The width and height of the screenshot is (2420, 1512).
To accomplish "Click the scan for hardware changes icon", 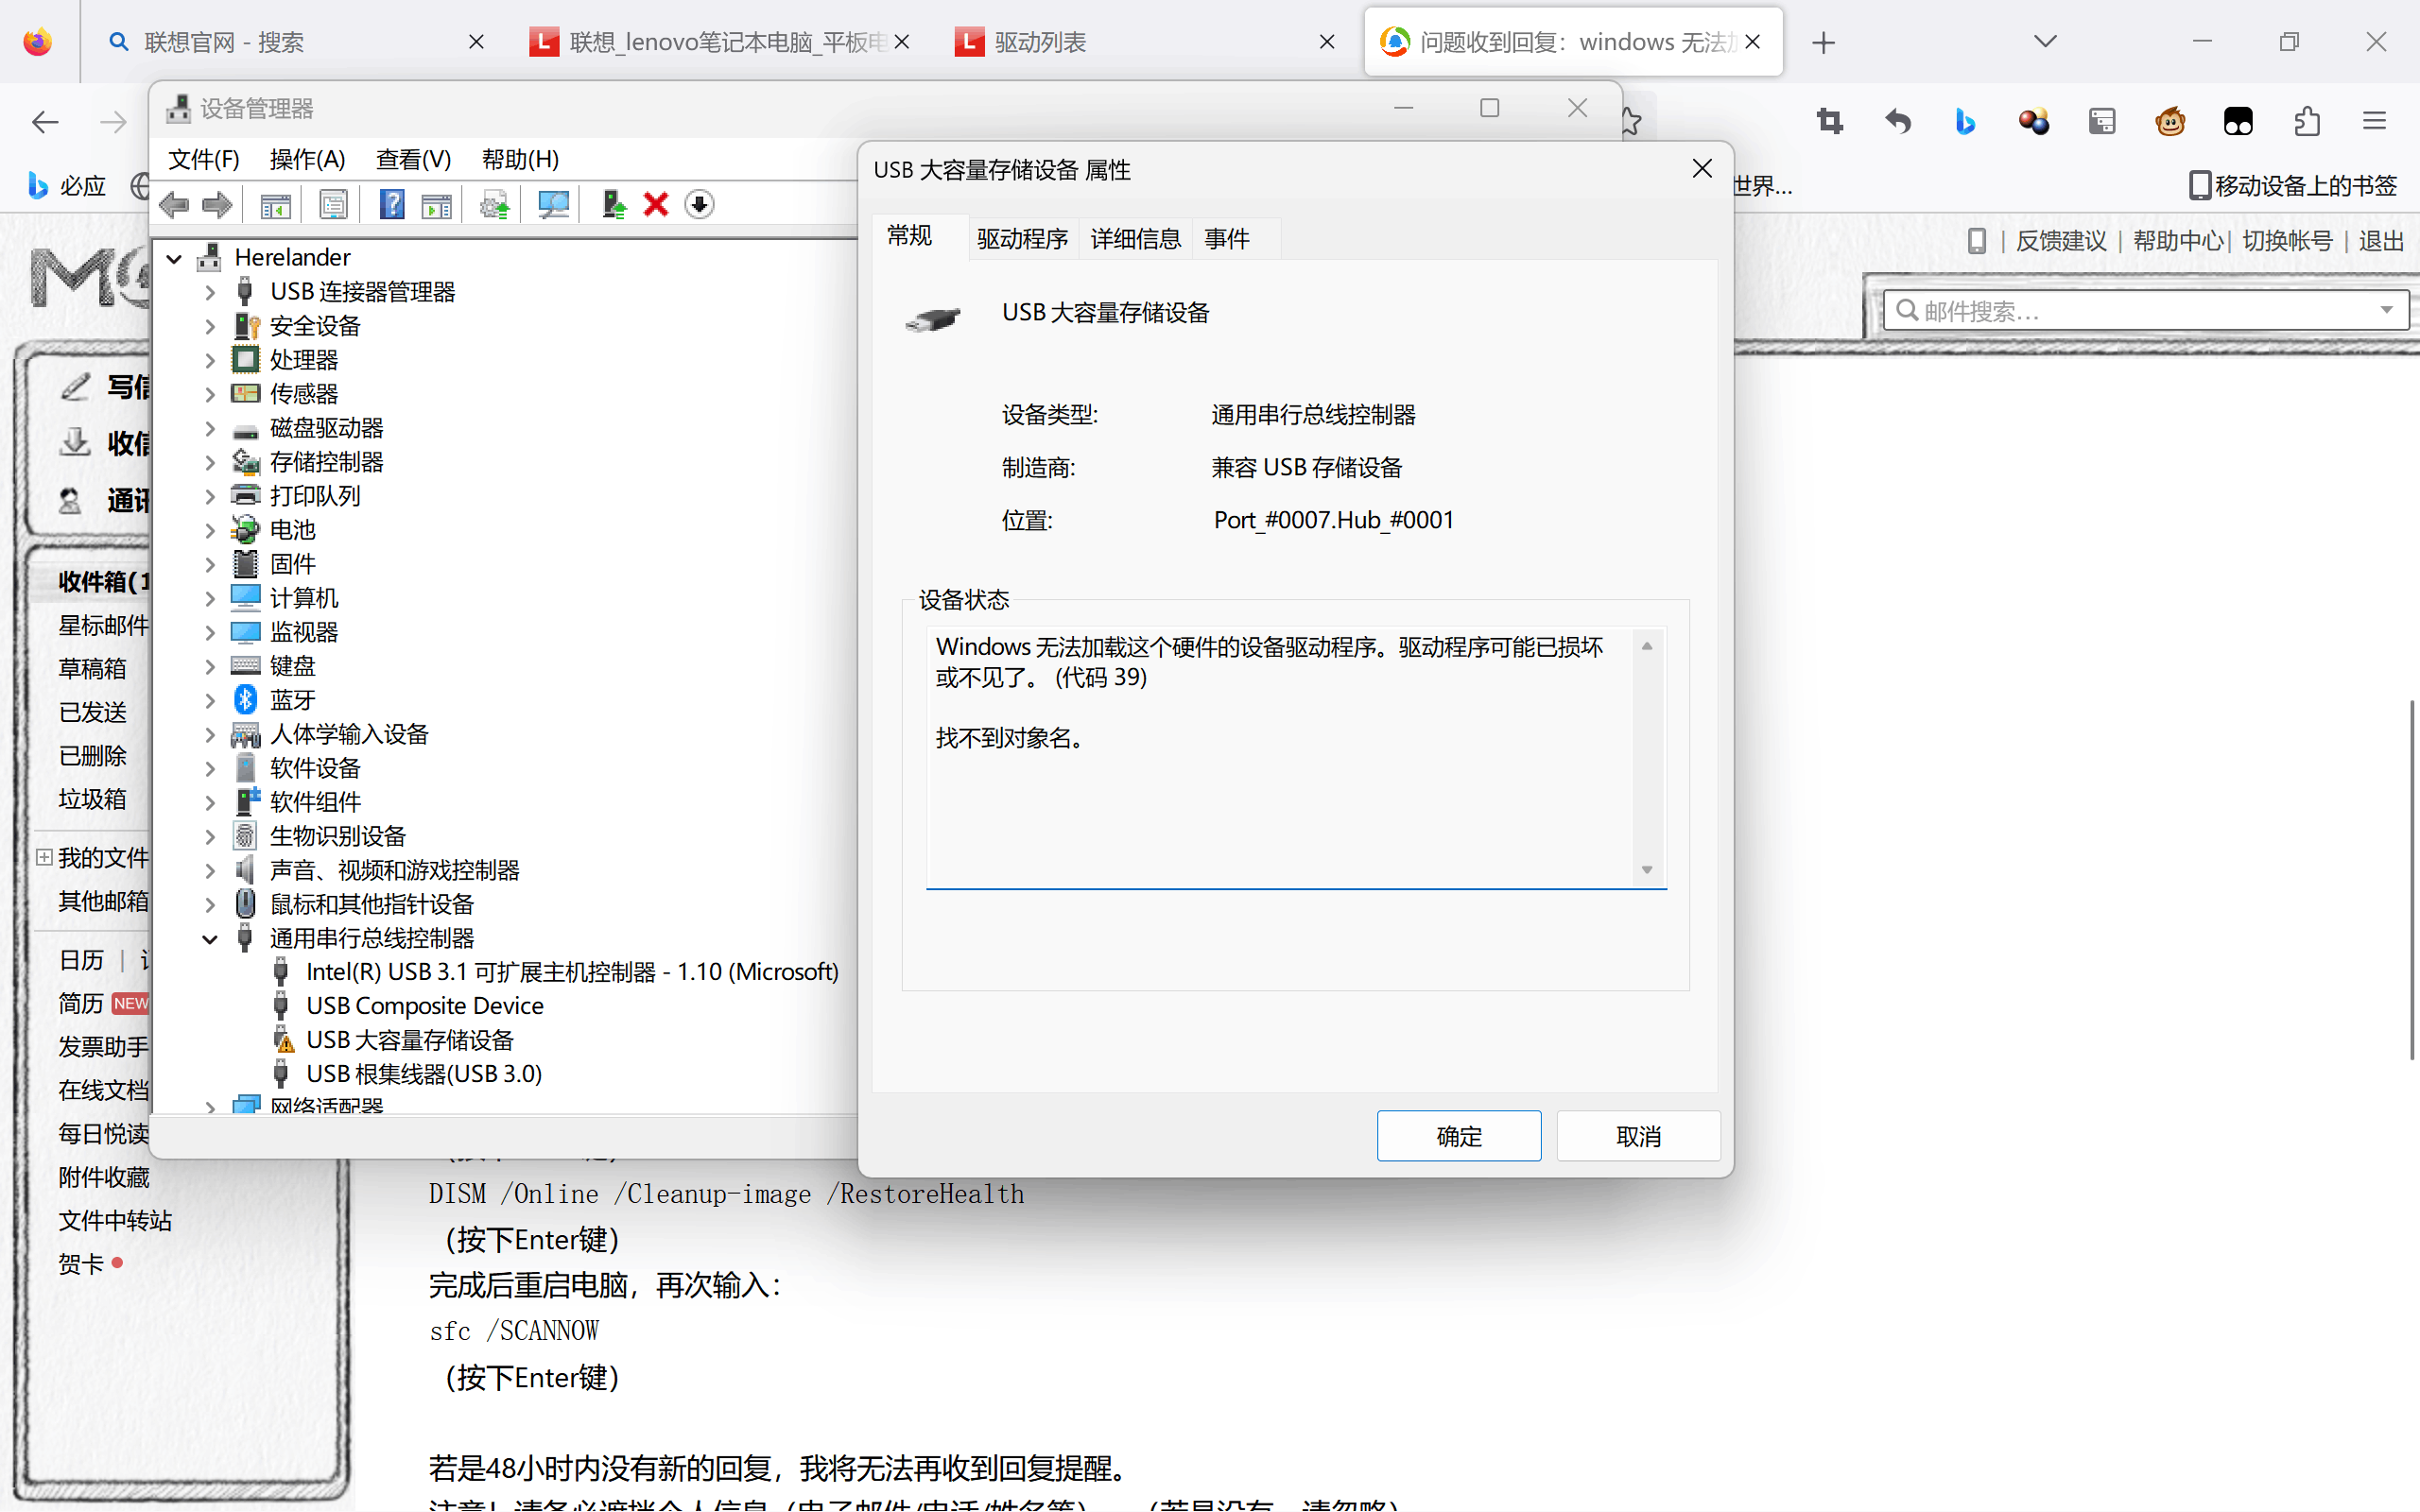I will click(x=553, y=205).
